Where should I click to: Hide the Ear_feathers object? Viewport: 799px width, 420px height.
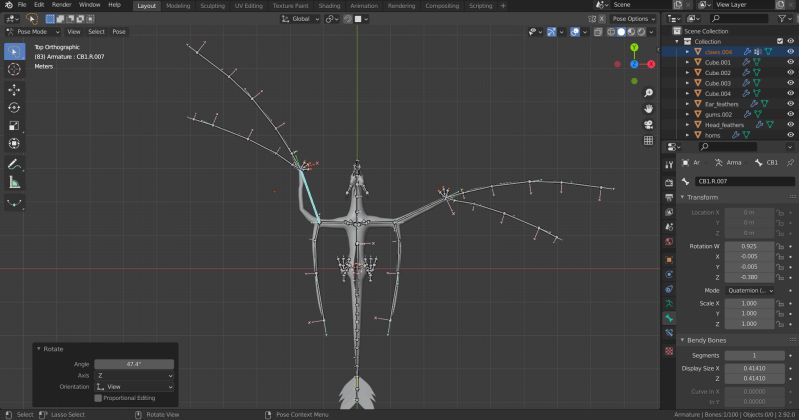[x=790, y=104]
